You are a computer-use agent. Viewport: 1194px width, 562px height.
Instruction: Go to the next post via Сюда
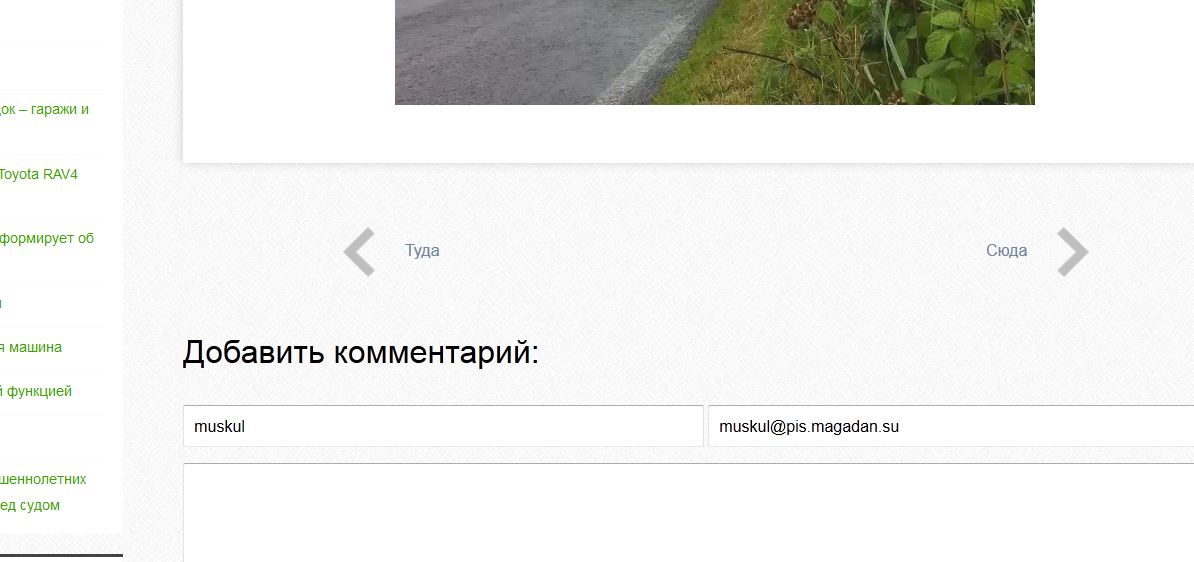pos(1006,251)
